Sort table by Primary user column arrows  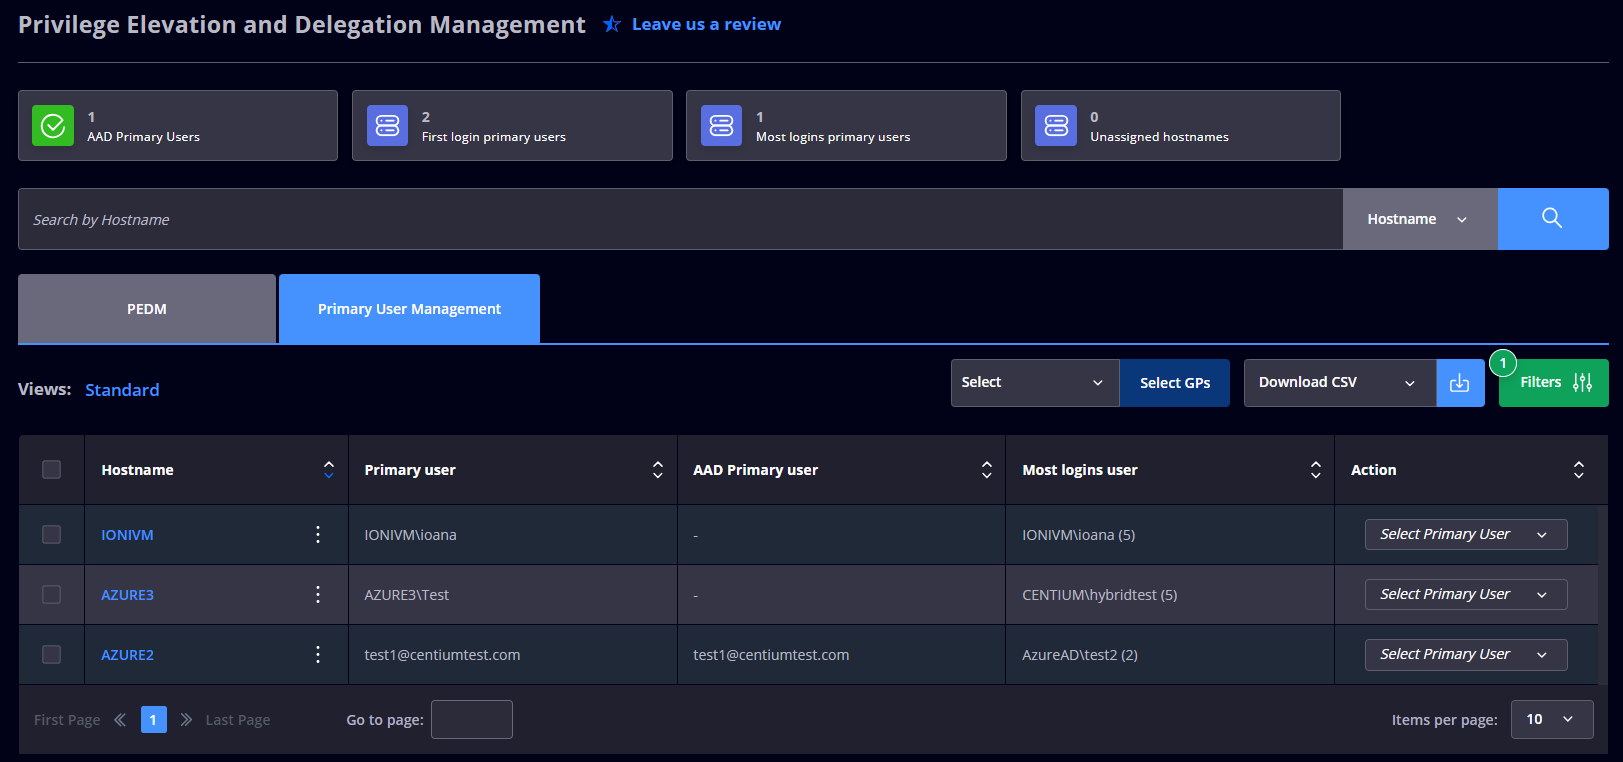[658, 470]
